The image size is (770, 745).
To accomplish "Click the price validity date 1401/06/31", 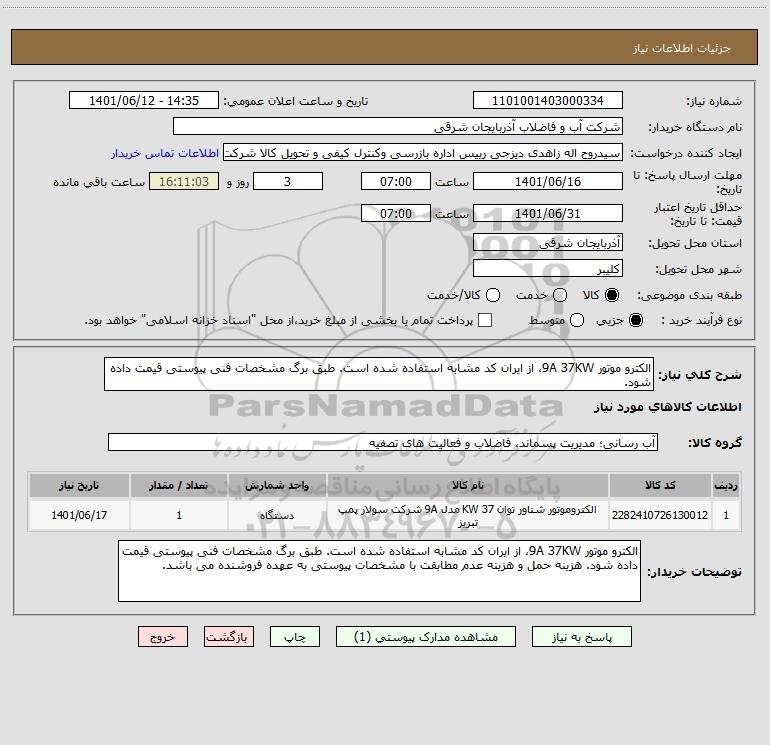I will click(548, 213).
